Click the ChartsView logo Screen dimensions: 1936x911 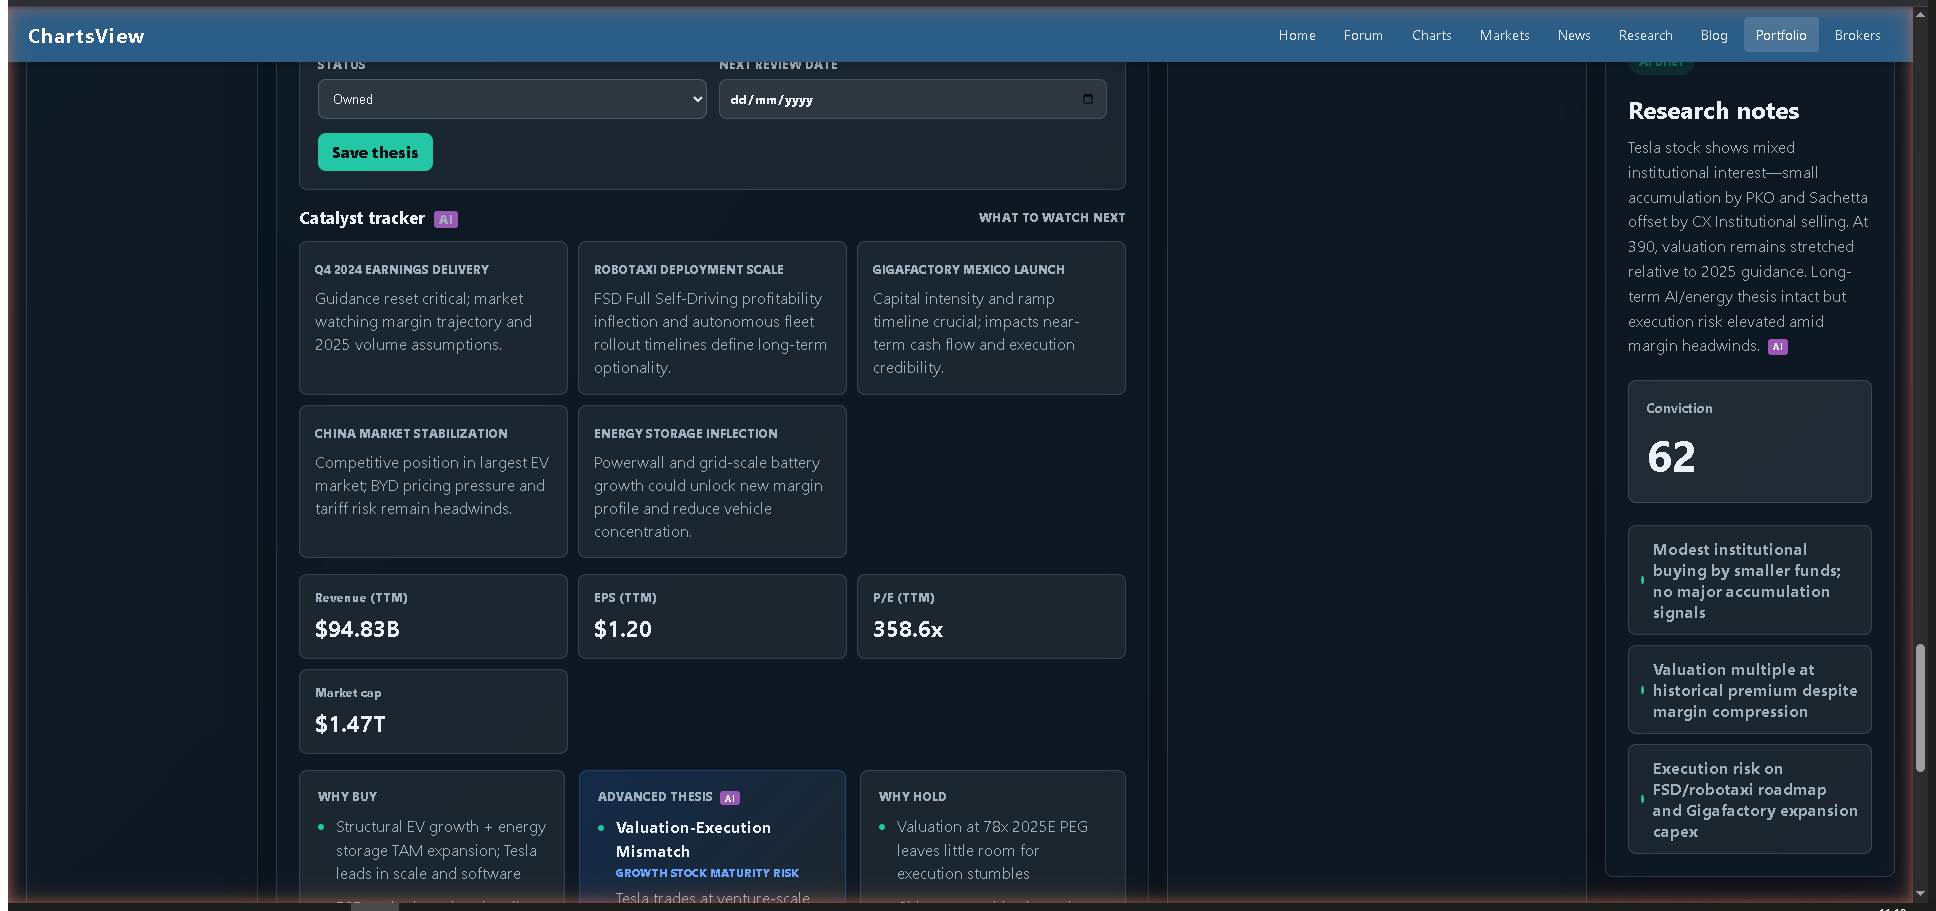click(86, 36)
